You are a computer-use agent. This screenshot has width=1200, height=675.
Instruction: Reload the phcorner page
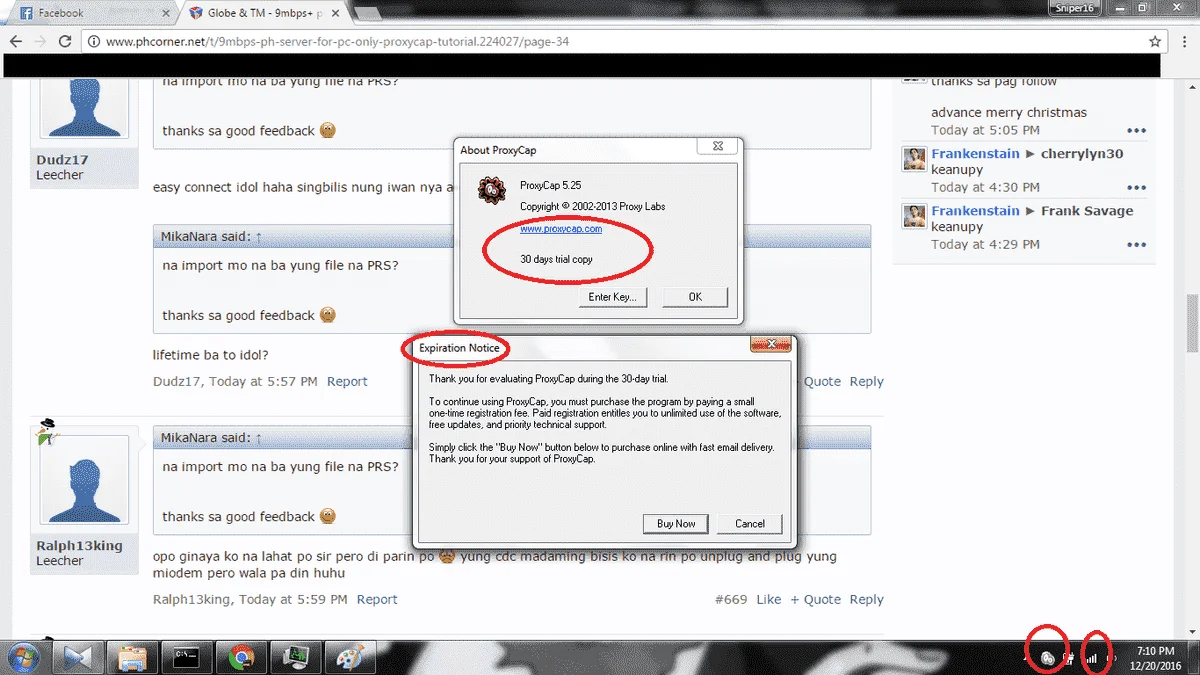65,42
